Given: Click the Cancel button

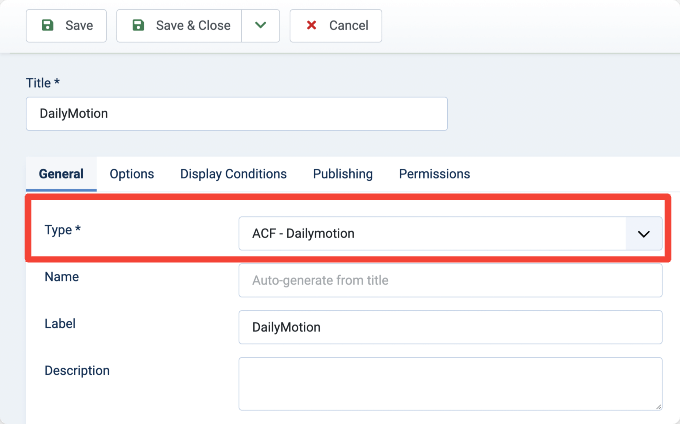Looking at the screenshot, I should [x=336, y=26].
